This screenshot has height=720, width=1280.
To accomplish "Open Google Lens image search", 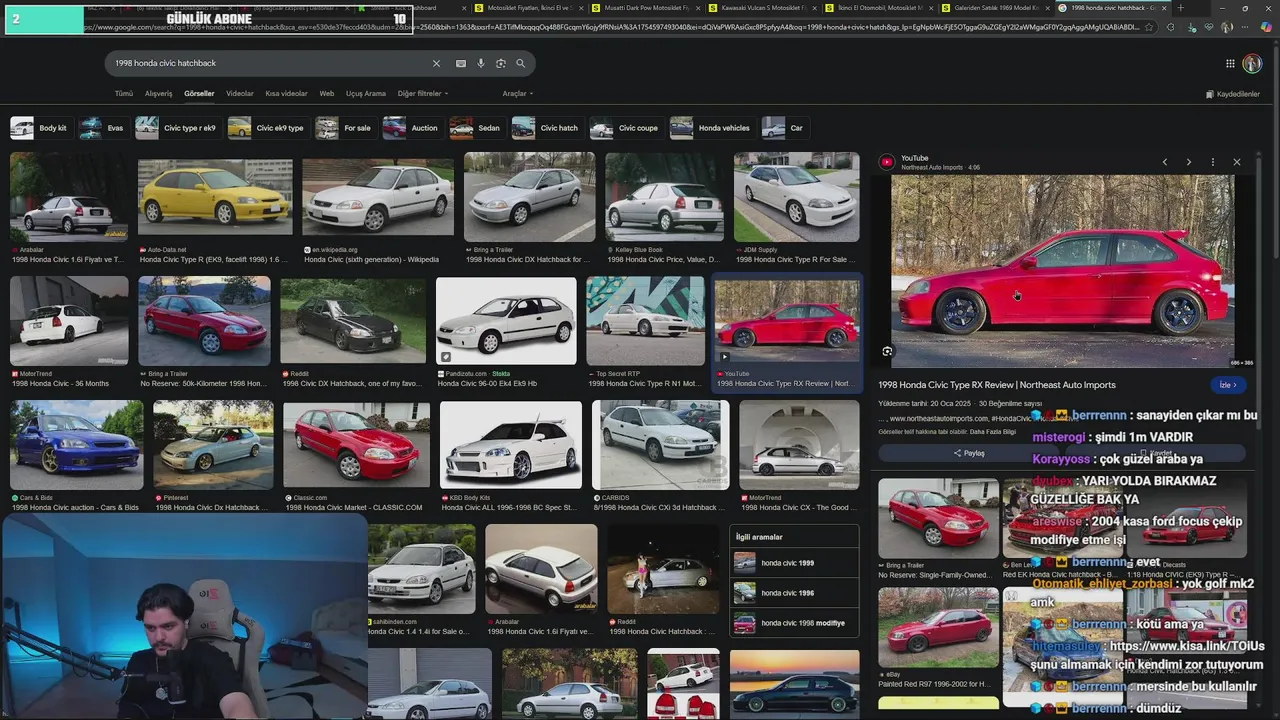I will click(500, 63).
